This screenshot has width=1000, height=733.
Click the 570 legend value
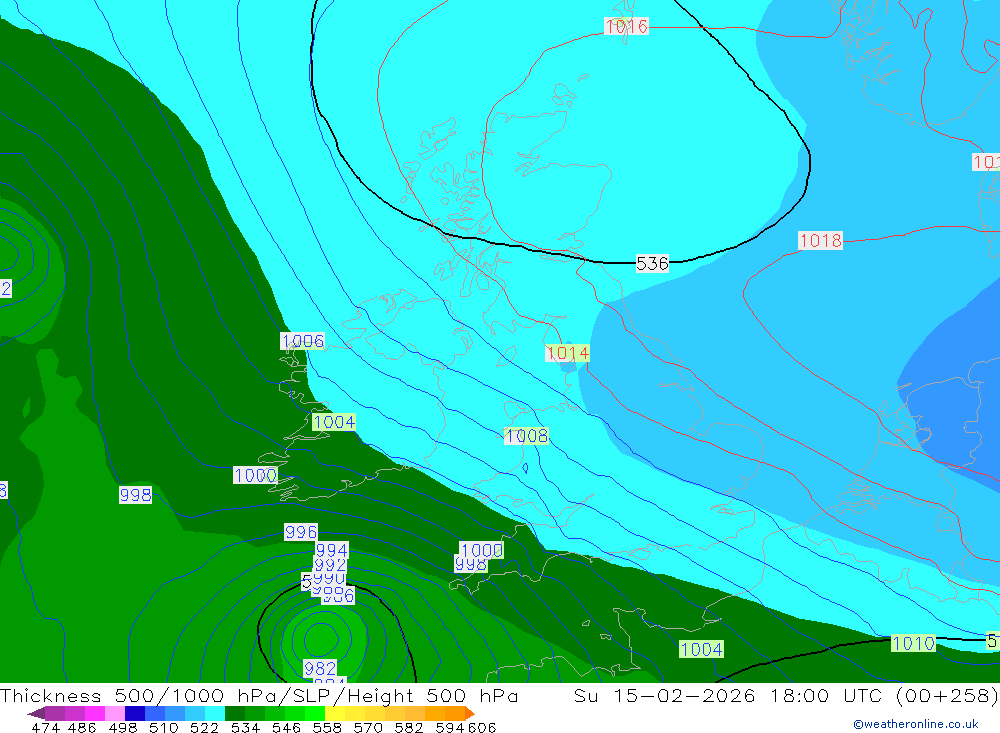point(368,727)
